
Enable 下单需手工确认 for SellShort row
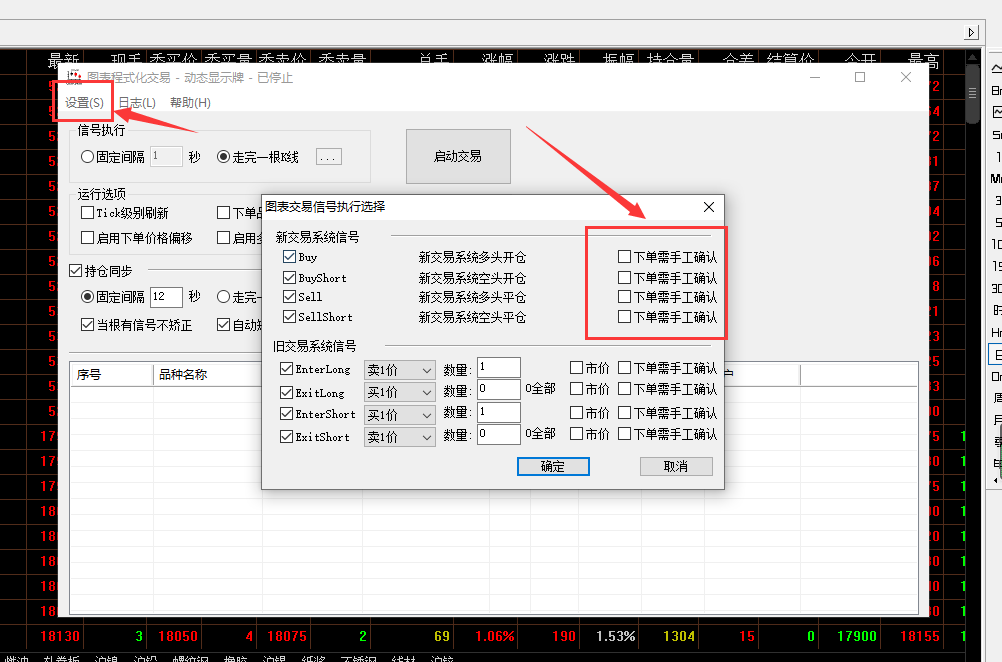pos(624,317)
